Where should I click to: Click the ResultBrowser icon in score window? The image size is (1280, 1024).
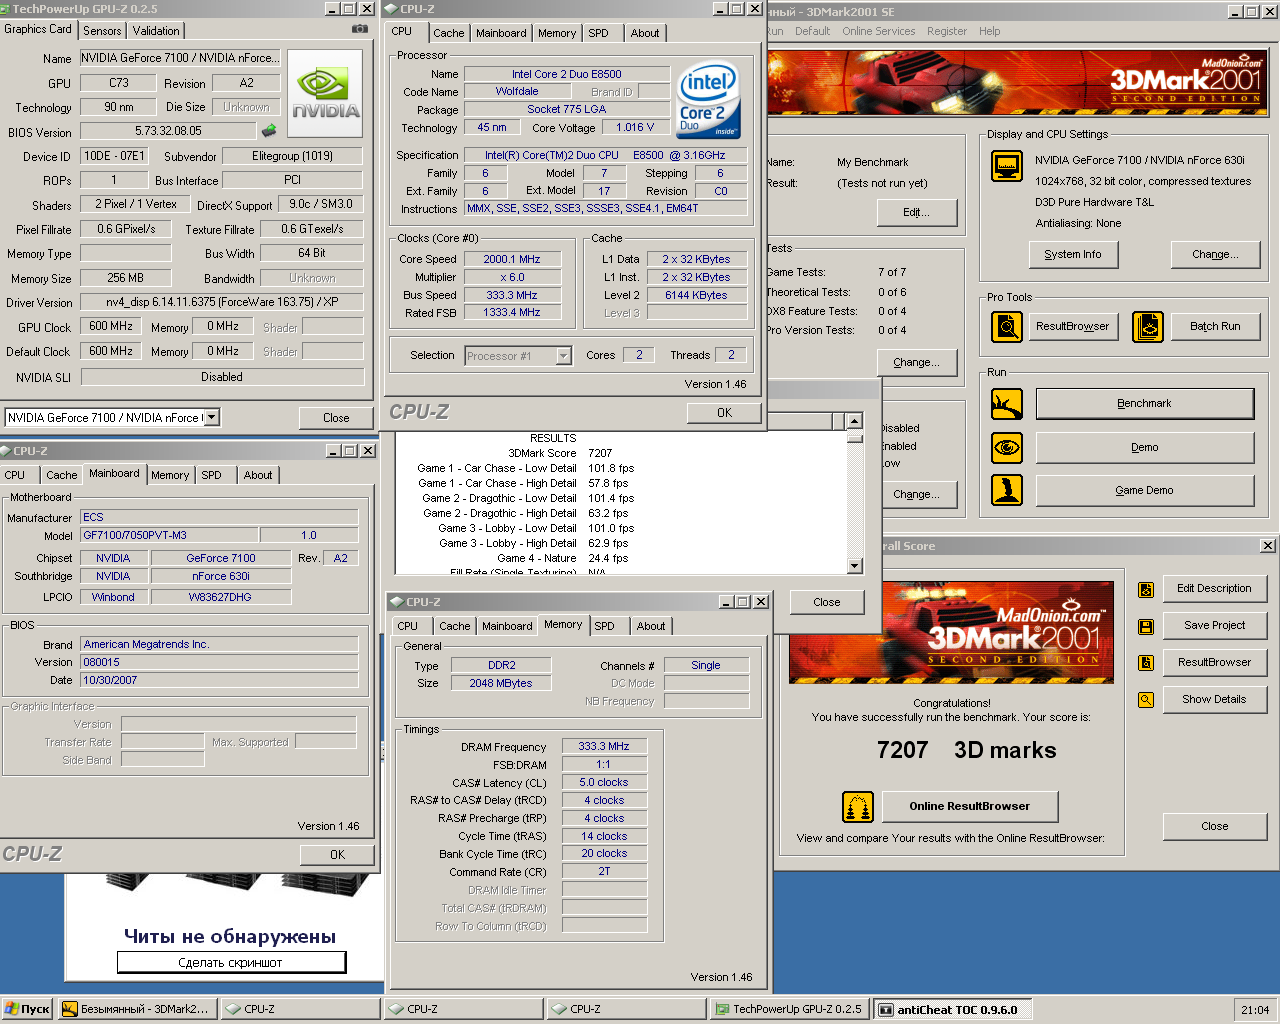[1146, 662]
